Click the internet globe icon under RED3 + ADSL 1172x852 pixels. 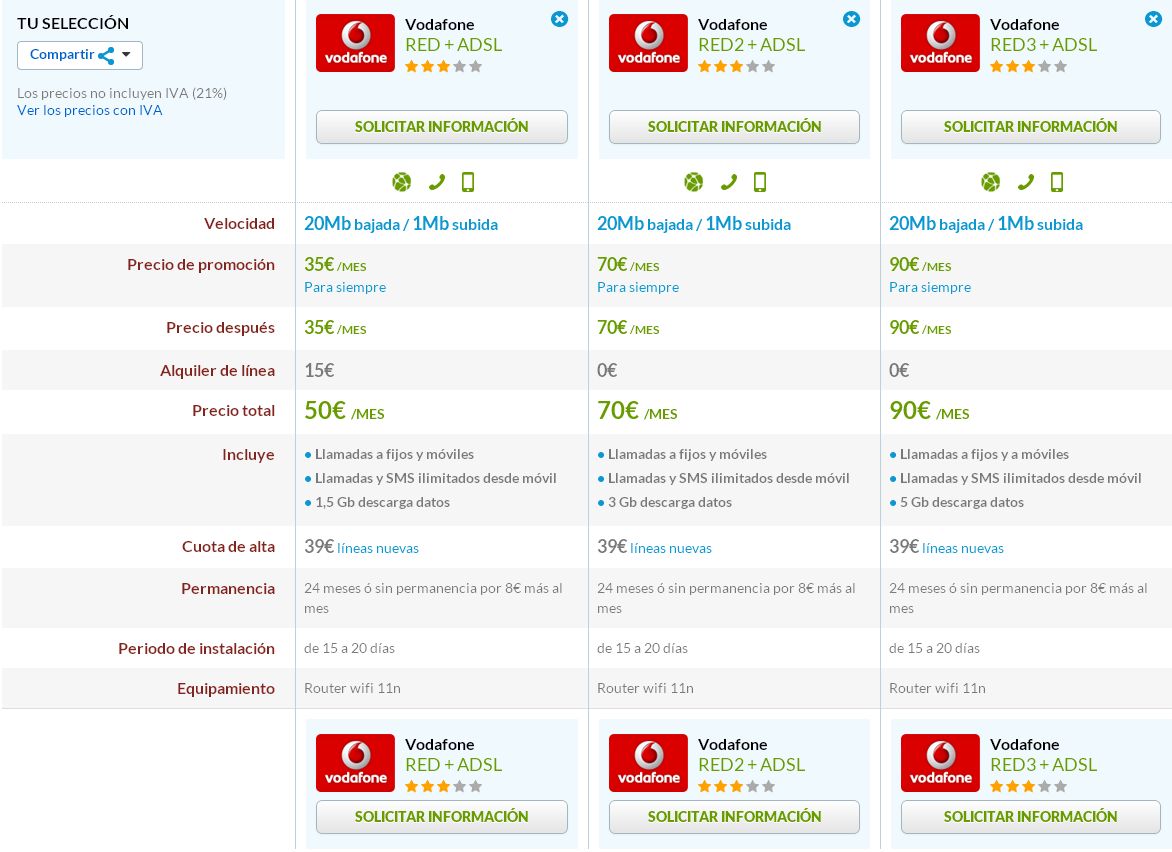[990, 182]
